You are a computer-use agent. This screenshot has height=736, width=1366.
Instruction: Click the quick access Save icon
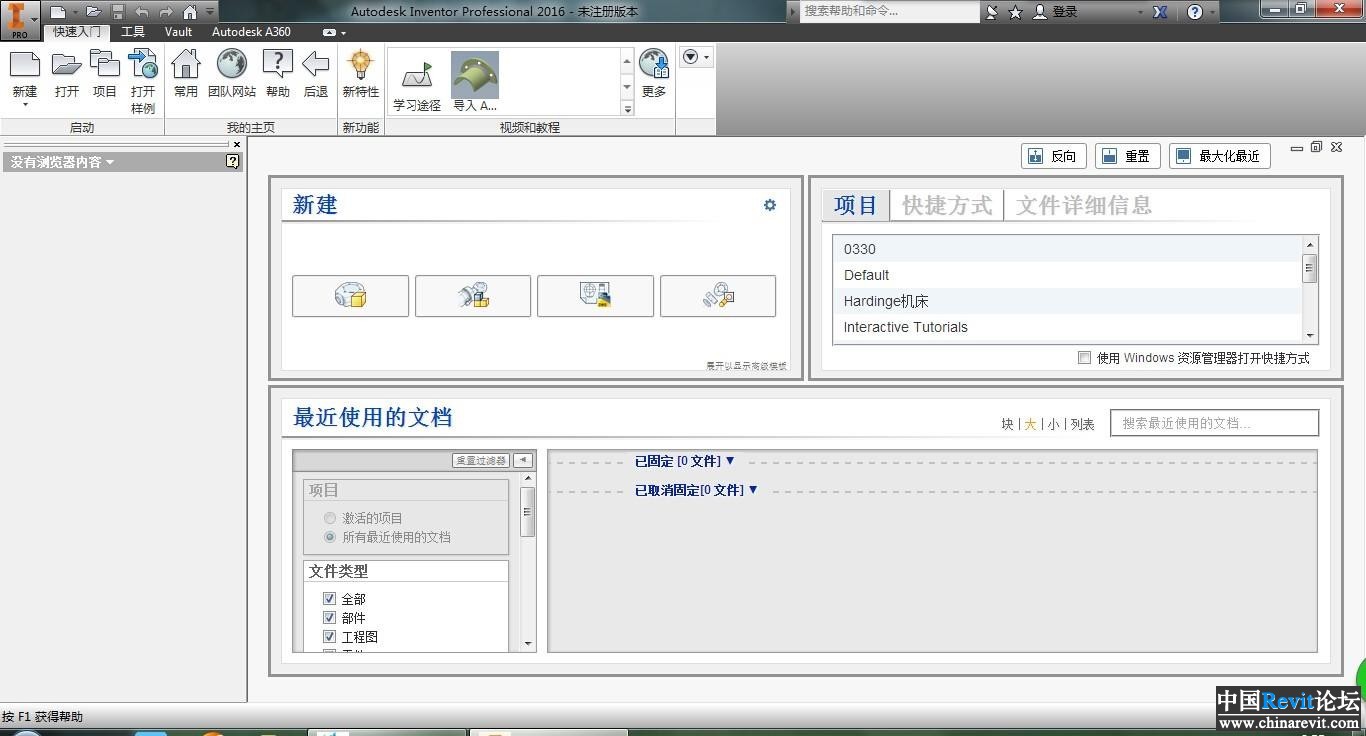click(118, 12)
